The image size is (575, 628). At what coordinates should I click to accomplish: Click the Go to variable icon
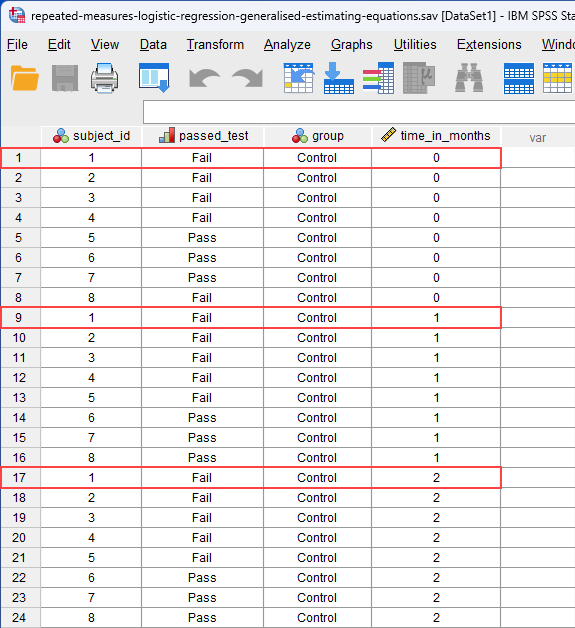(339, 78)
